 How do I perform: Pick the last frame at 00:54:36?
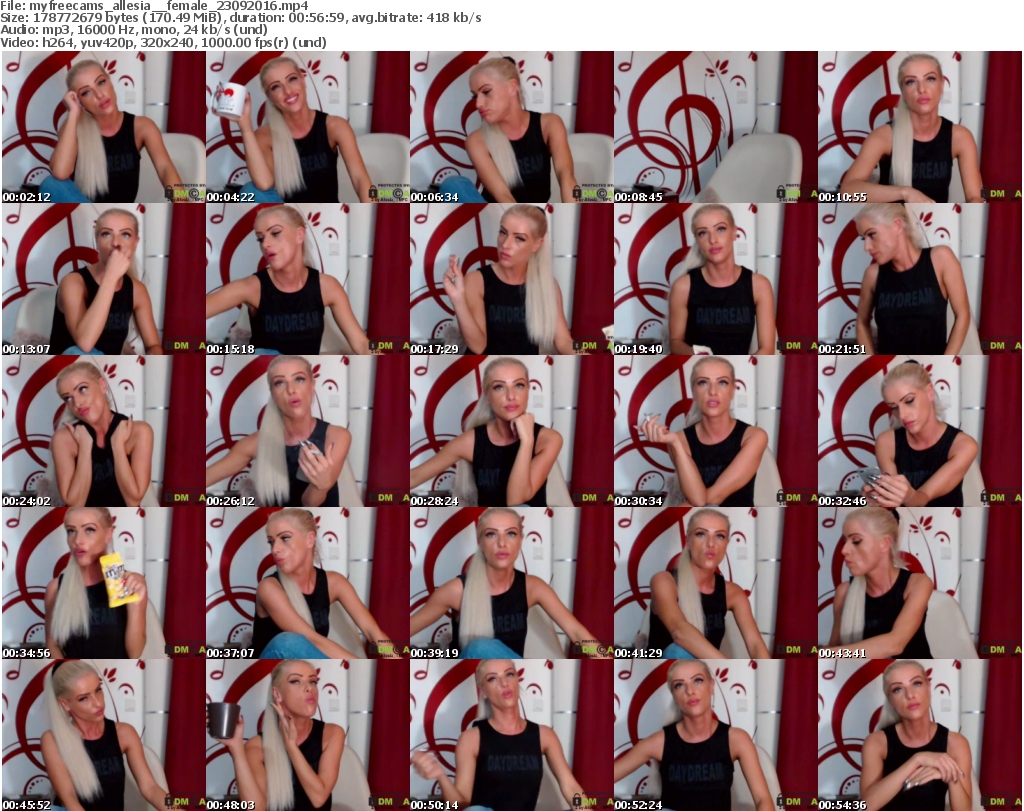tap(920, 735)
